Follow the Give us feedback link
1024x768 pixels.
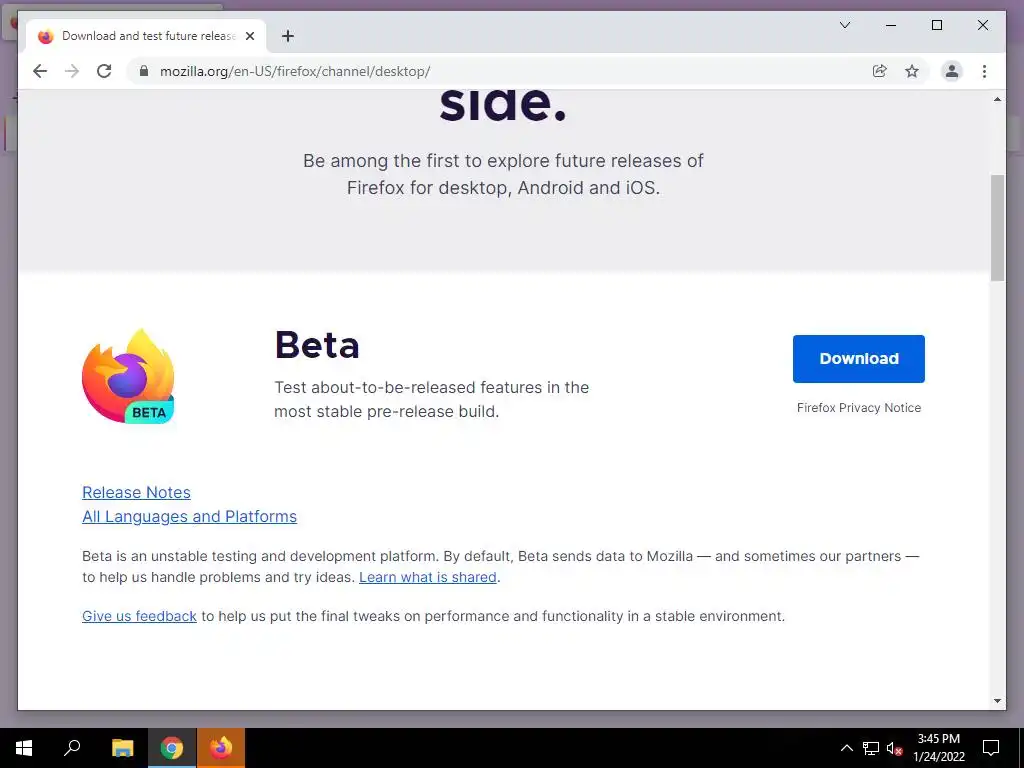coord(139,616)
